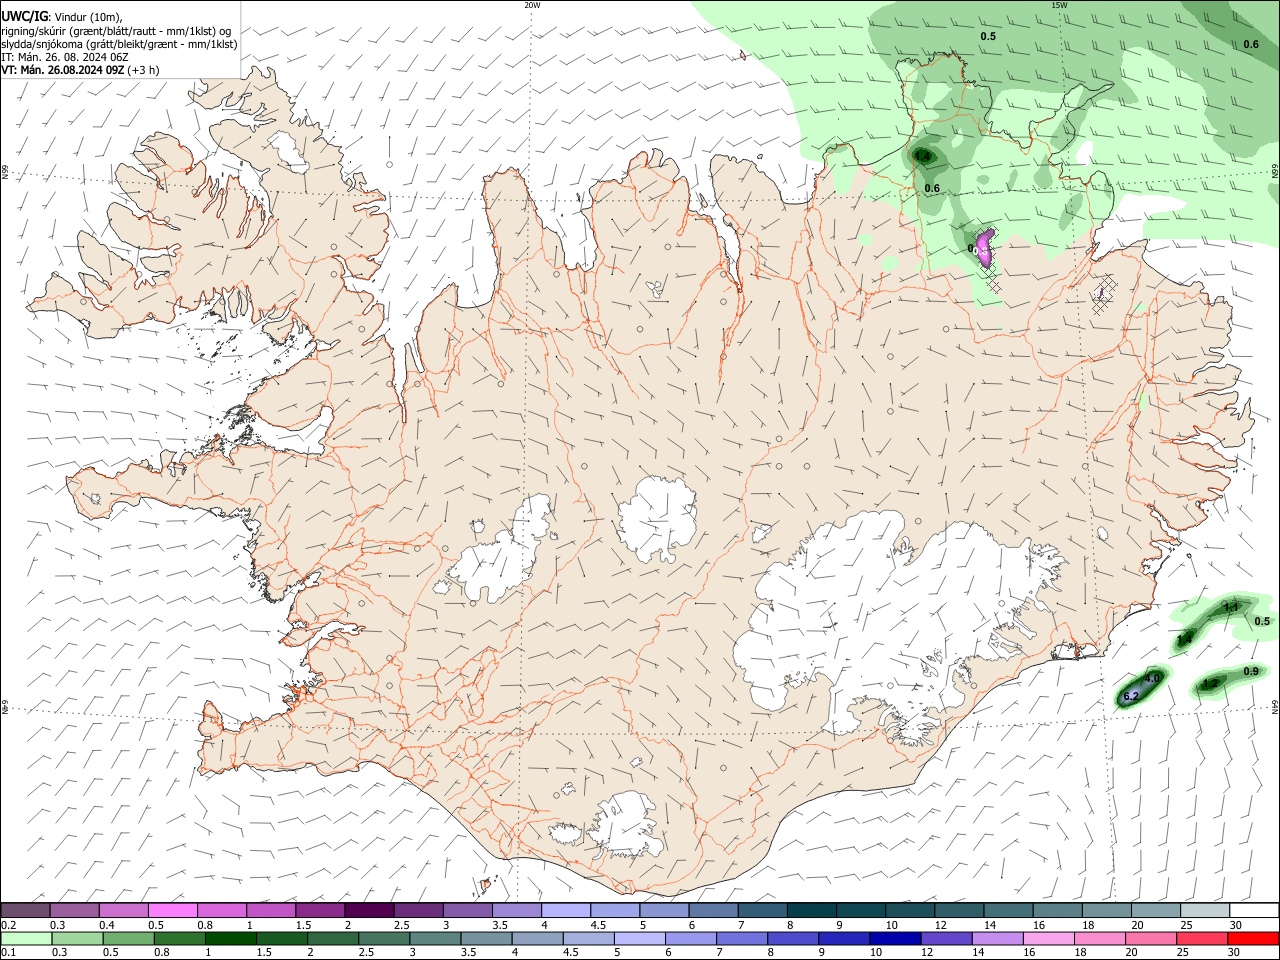Click the top legend swatch between 14 and 16

point(1008,910)
